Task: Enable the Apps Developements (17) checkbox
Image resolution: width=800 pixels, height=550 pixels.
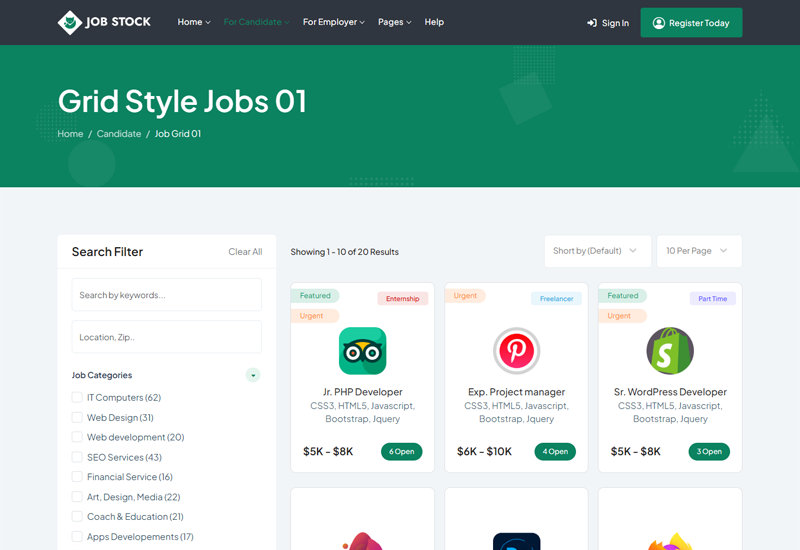Action: [77, 536]
